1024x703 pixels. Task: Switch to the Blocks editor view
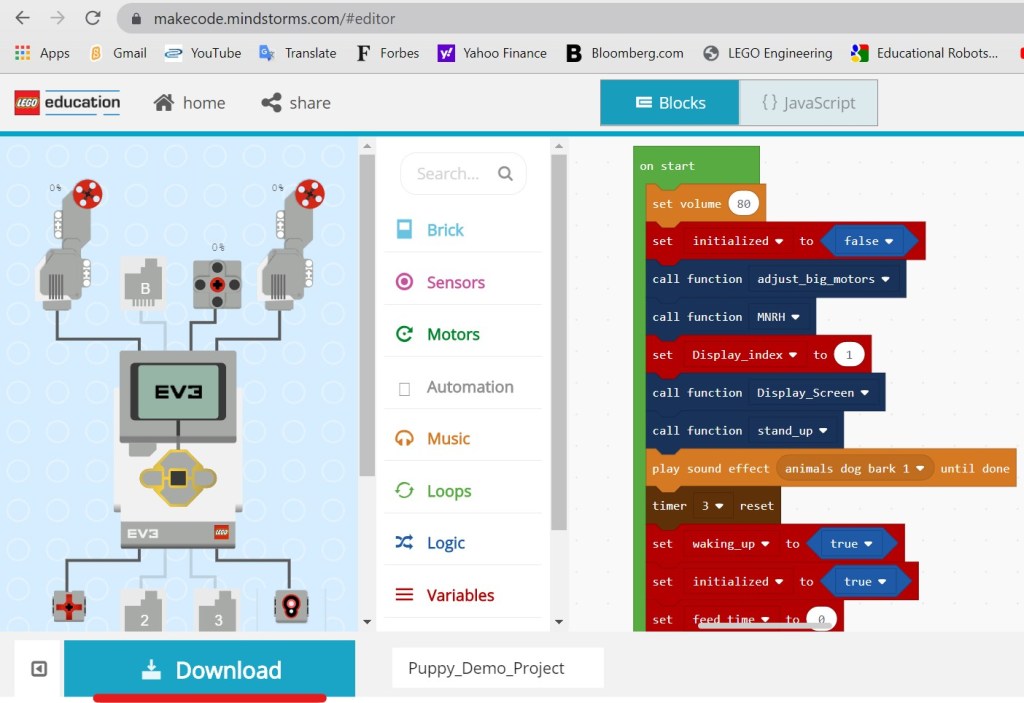point(670,103)
